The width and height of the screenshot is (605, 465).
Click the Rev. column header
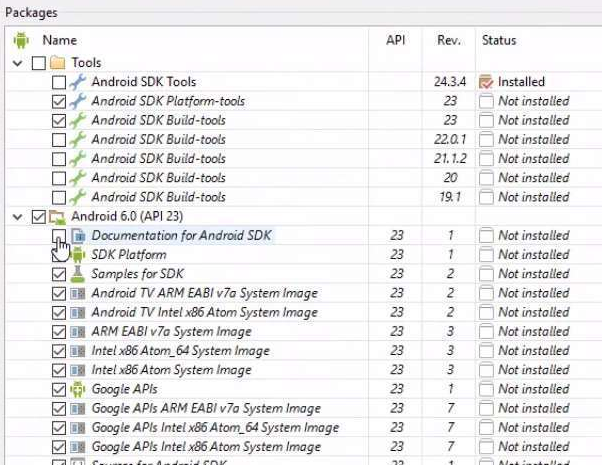coord(449,41)
